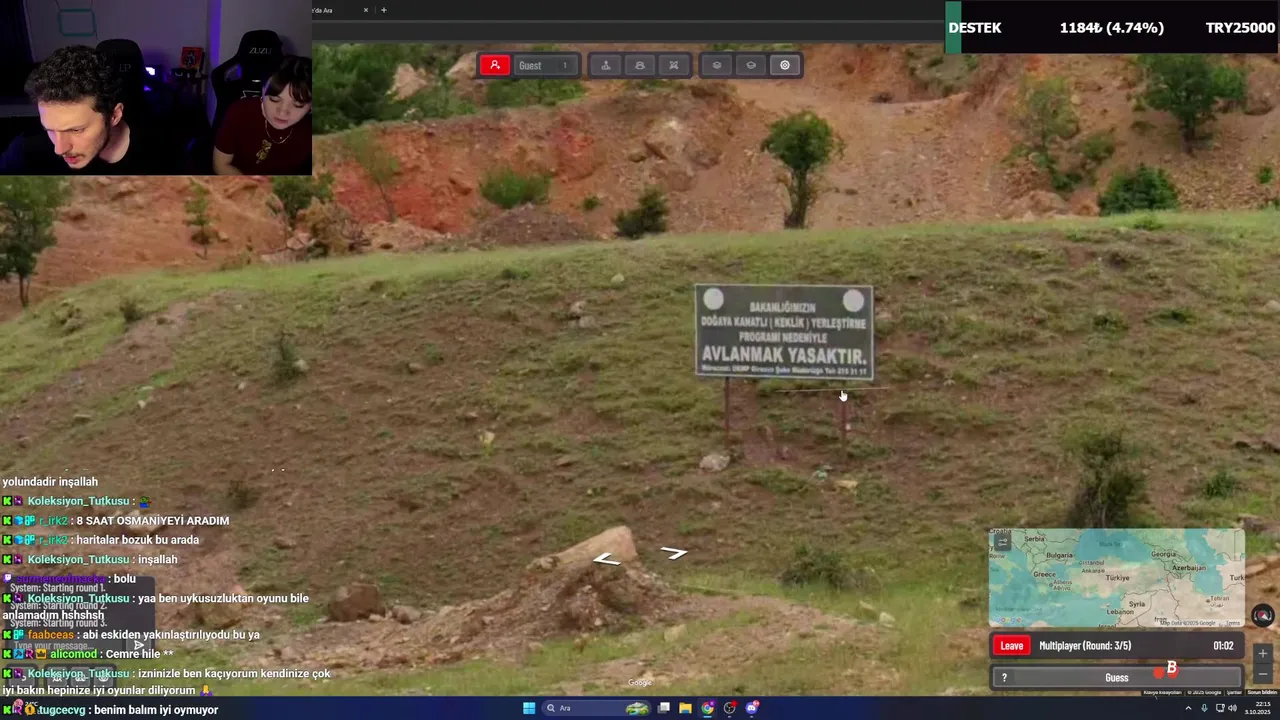Click the compass icon beside the minimap

click(1263, 615)
